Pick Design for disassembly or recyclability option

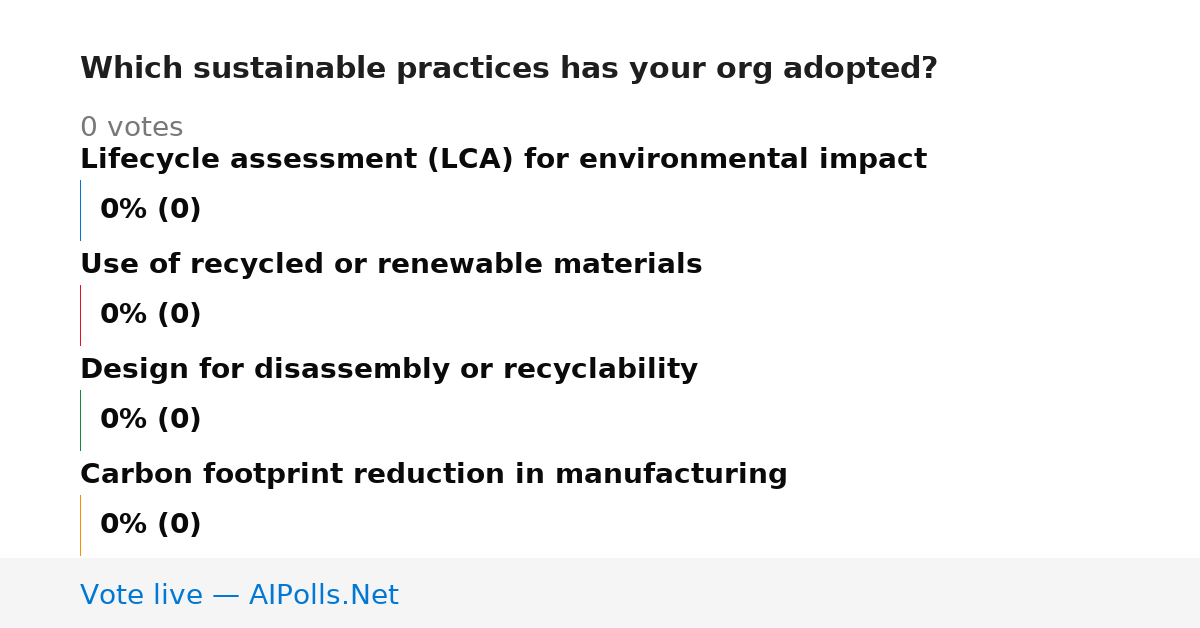[x=389, y=370]
